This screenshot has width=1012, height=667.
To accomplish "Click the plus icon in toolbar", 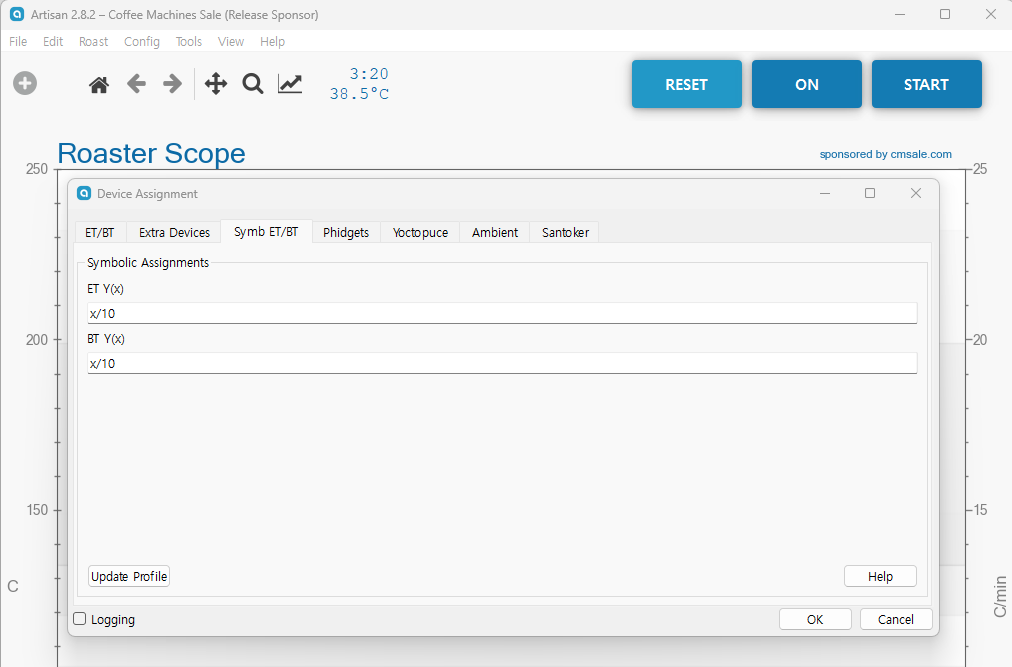I will (25, 84).
